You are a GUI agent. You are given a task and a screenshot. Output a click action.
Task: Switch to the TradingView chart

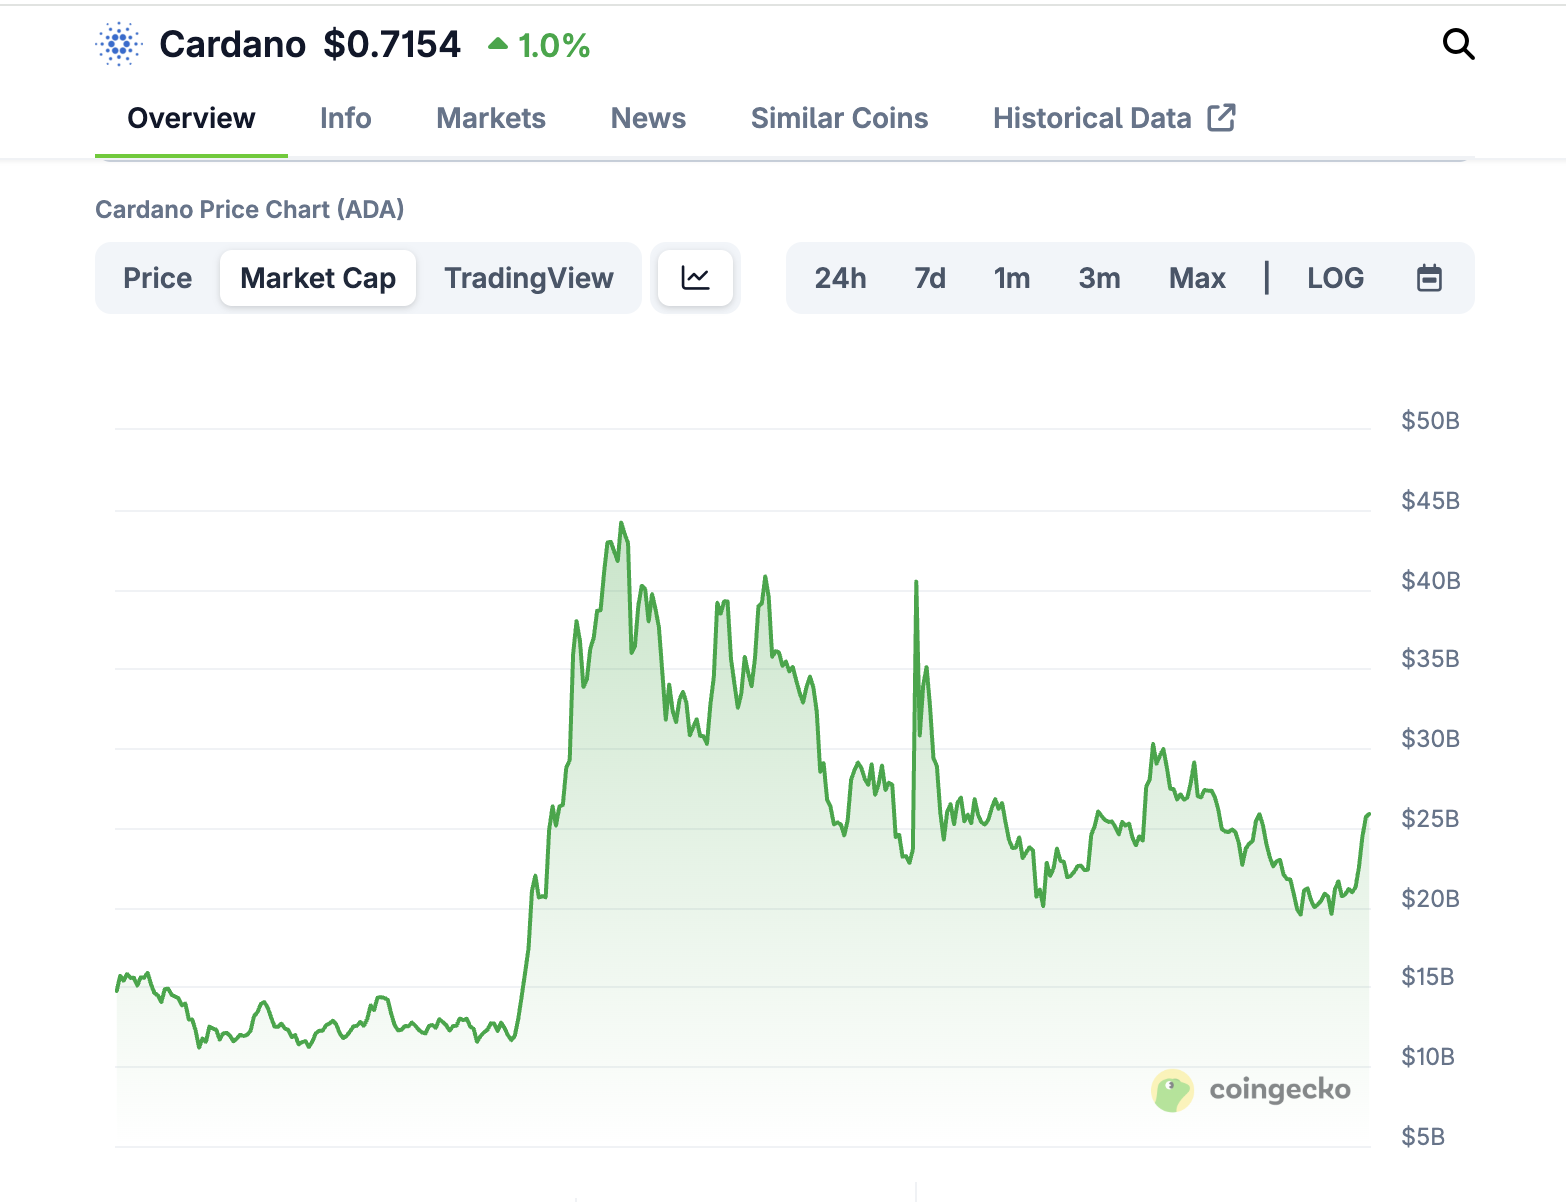528,278
